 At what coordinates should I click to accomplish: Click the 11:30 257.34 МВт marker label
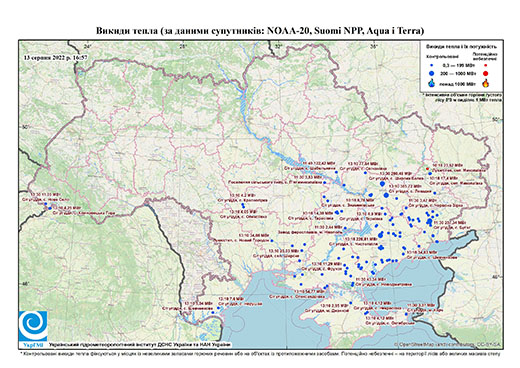(x=450, y=222)
